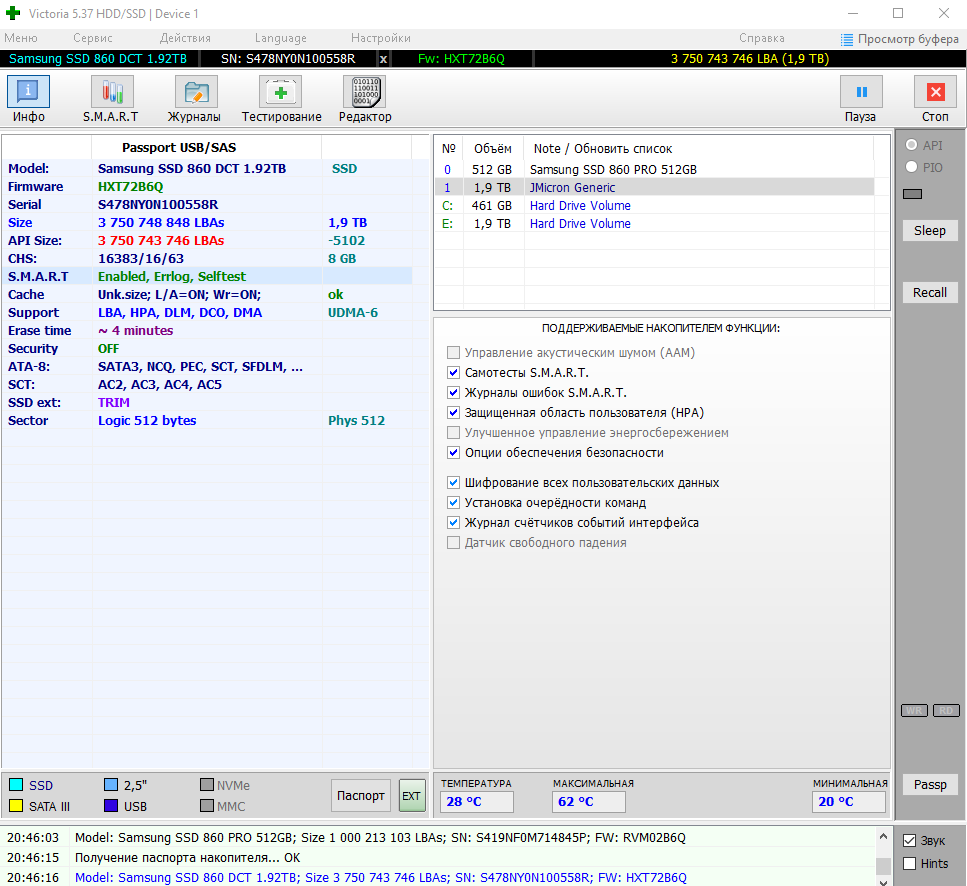This screenshot has width=967, height=886.
Task: Enable the Hints checkbox
Action: 909,863
